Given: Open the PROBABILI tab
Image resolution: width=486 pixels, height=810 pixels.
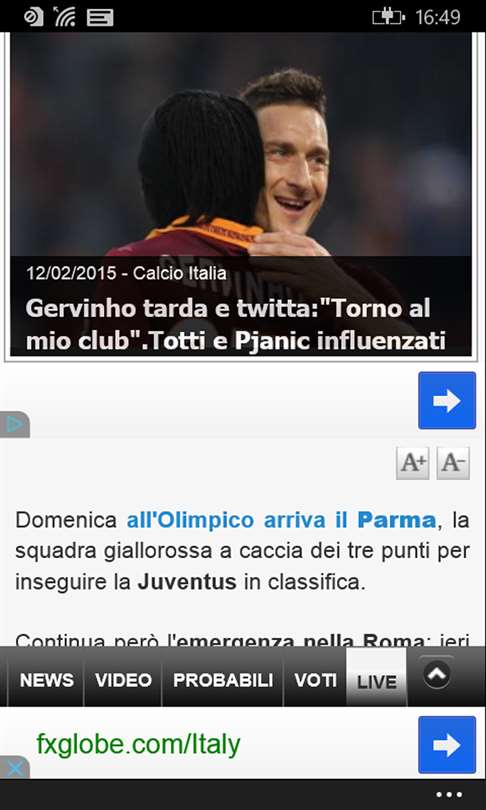Looking at the screenshot, I should (223, 680).
